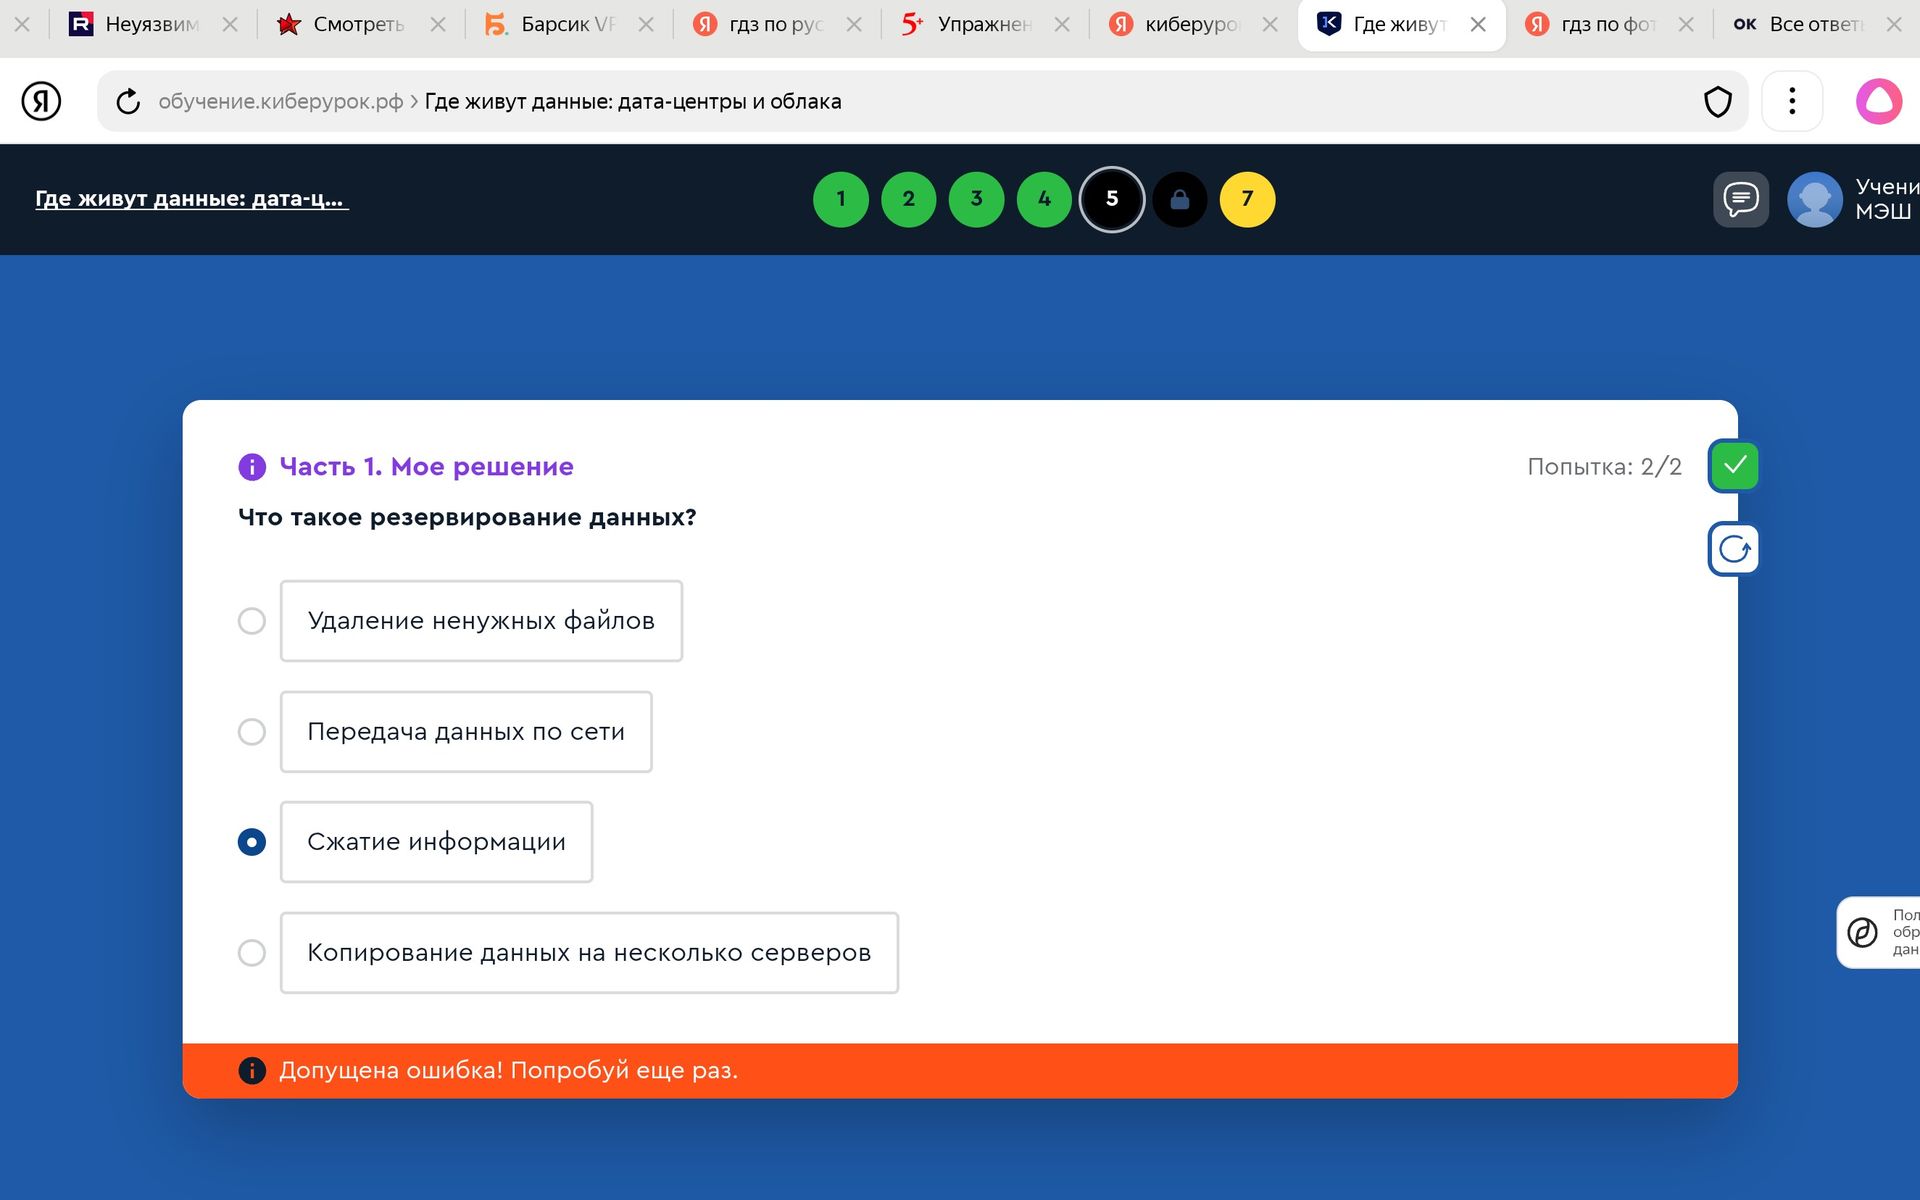Go to yellow lesson step 7
The width and height of the screenshot is (1920, 1200).
click(1247, 199)
